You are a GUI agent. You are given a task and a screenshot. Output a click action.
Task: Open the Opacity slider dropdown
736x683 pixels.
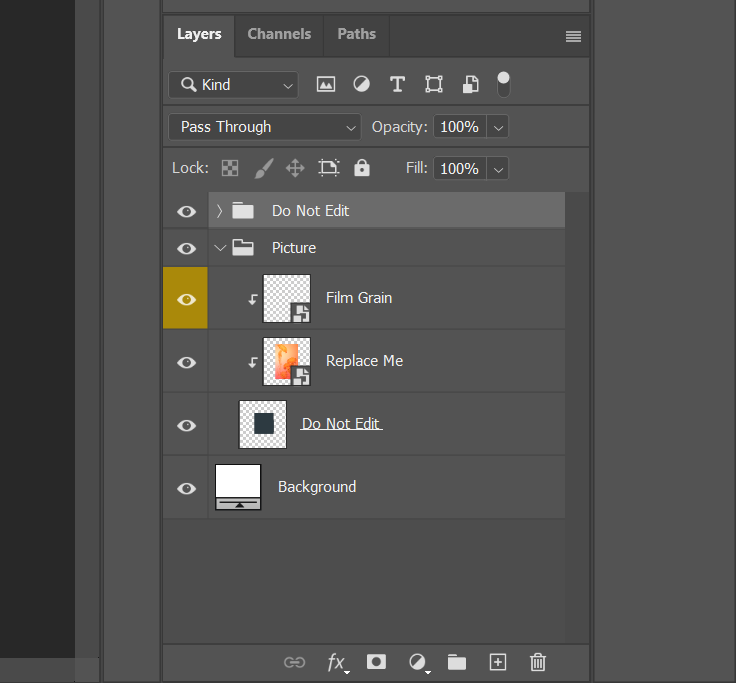click(498, 127)
